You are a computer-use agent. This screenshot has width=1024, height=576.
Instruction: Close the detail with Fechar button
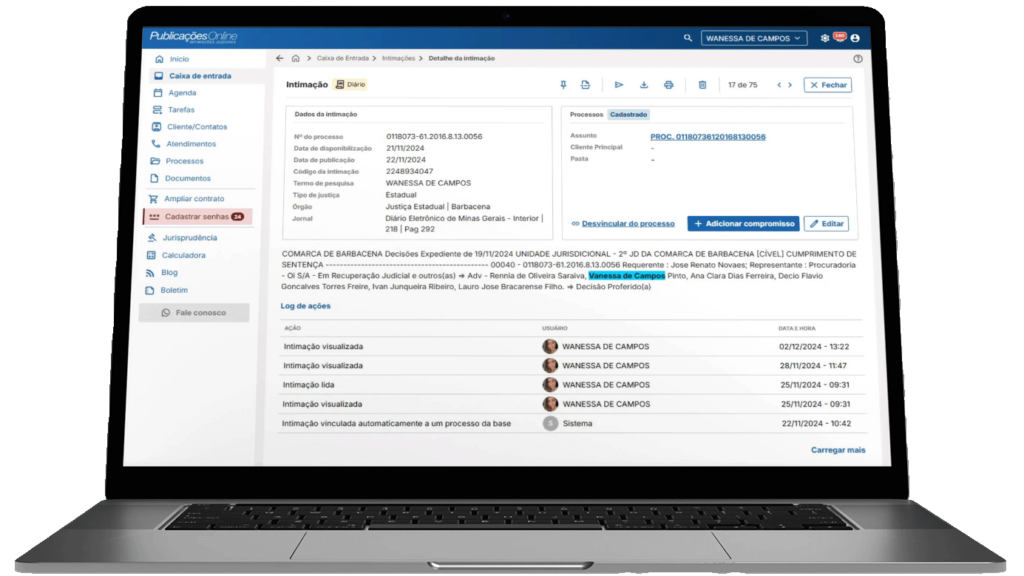(x=827, y=85)
